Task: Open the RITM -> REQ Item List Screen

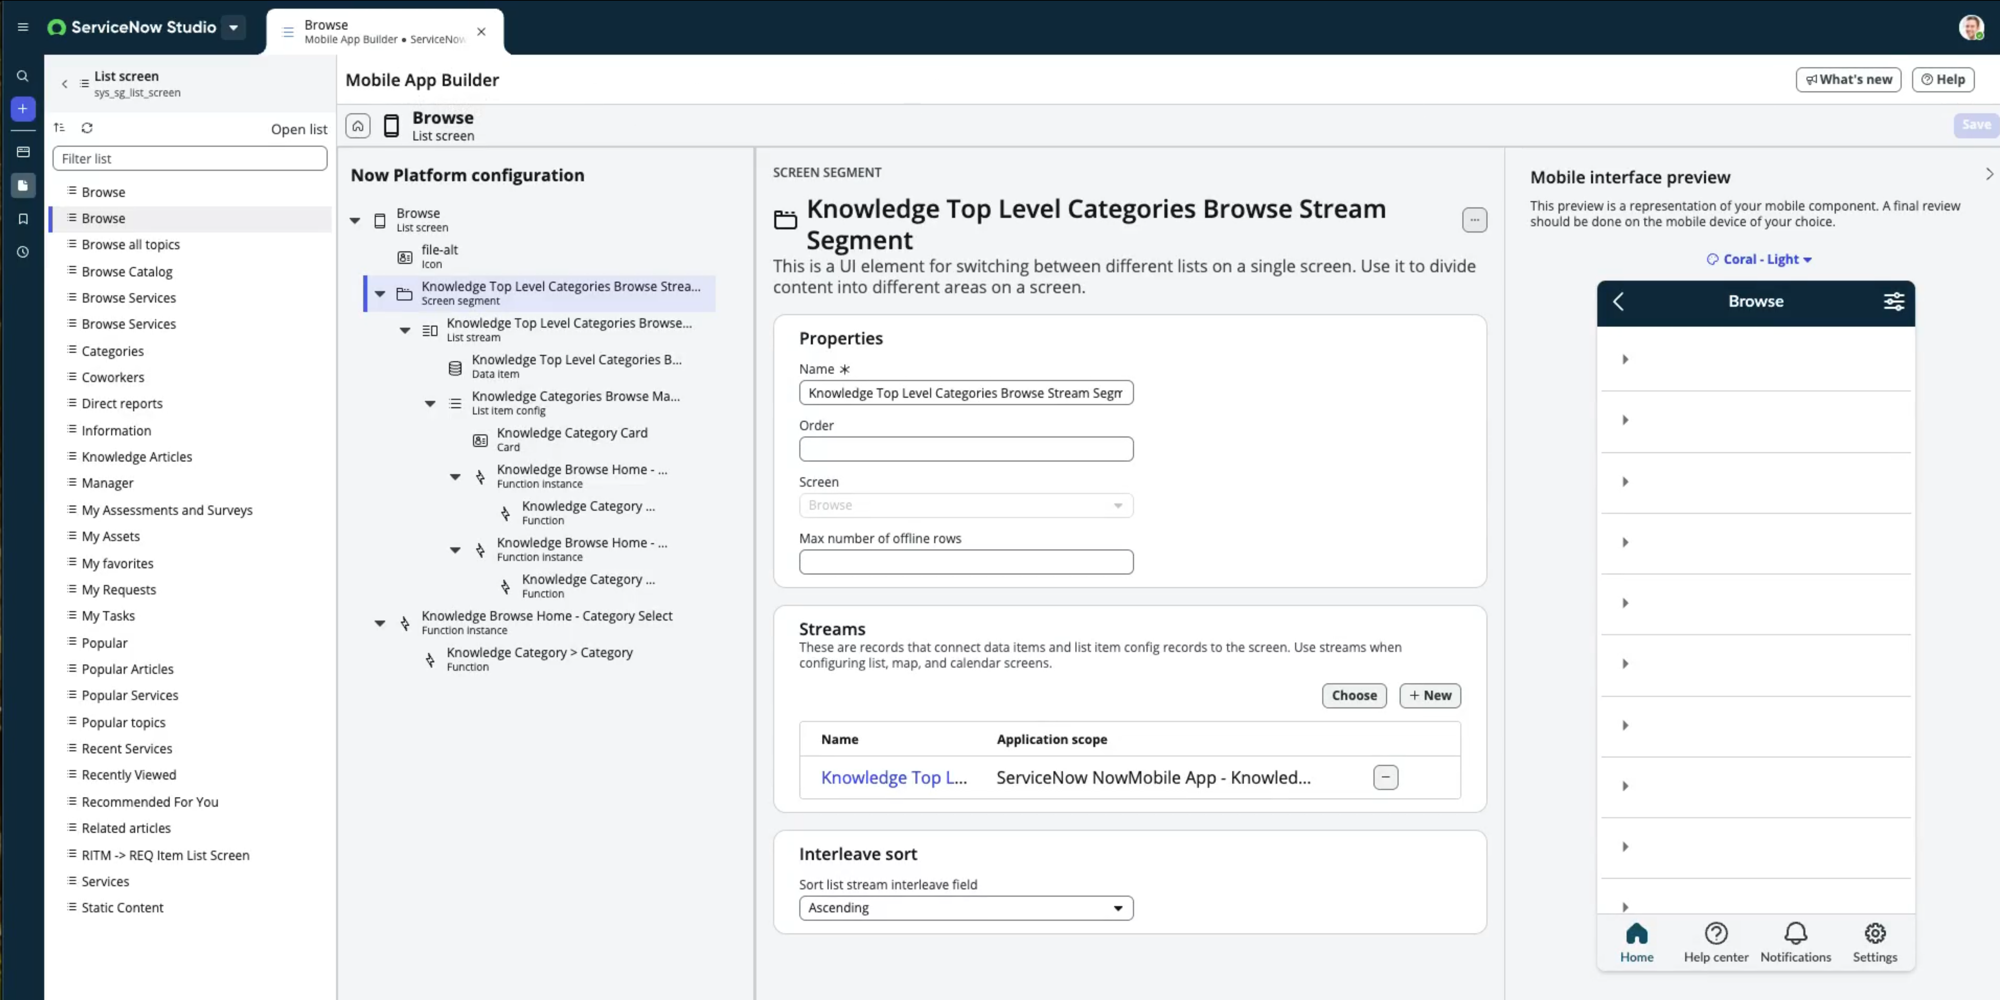Action: coord(166,855)
